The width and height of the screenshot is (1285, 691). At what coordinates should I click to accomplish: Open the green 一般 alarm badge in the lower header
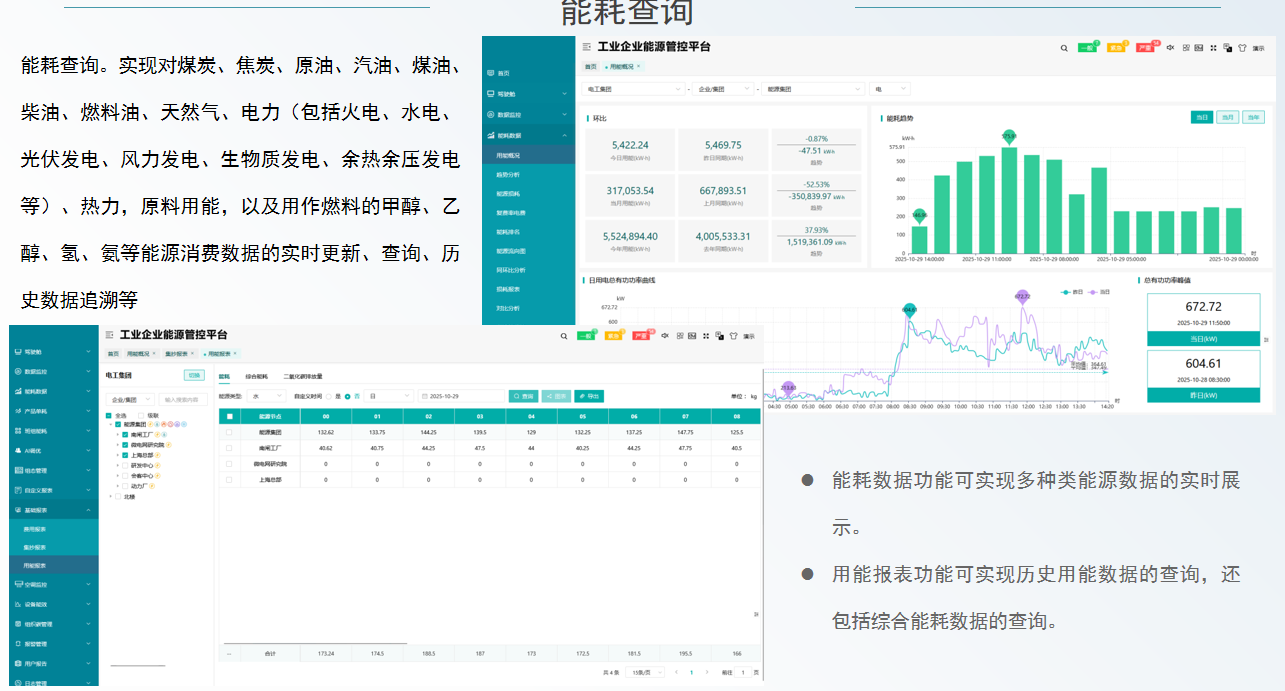pyautogui.click(x=588, y=335)
